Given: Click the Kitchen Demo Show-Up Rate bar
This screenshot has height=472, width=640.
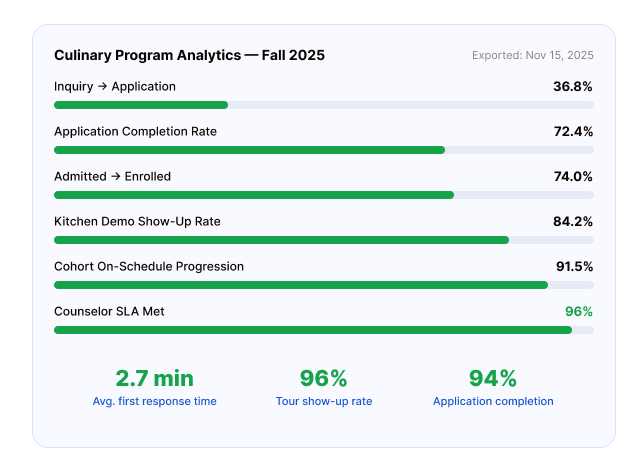Looking at the screenshot, I should pos(324,240).
